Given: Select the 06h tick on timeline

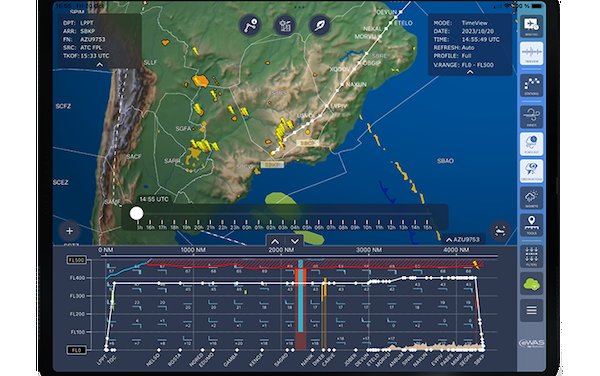Looking at the screenshot, I should coord(319,225).
